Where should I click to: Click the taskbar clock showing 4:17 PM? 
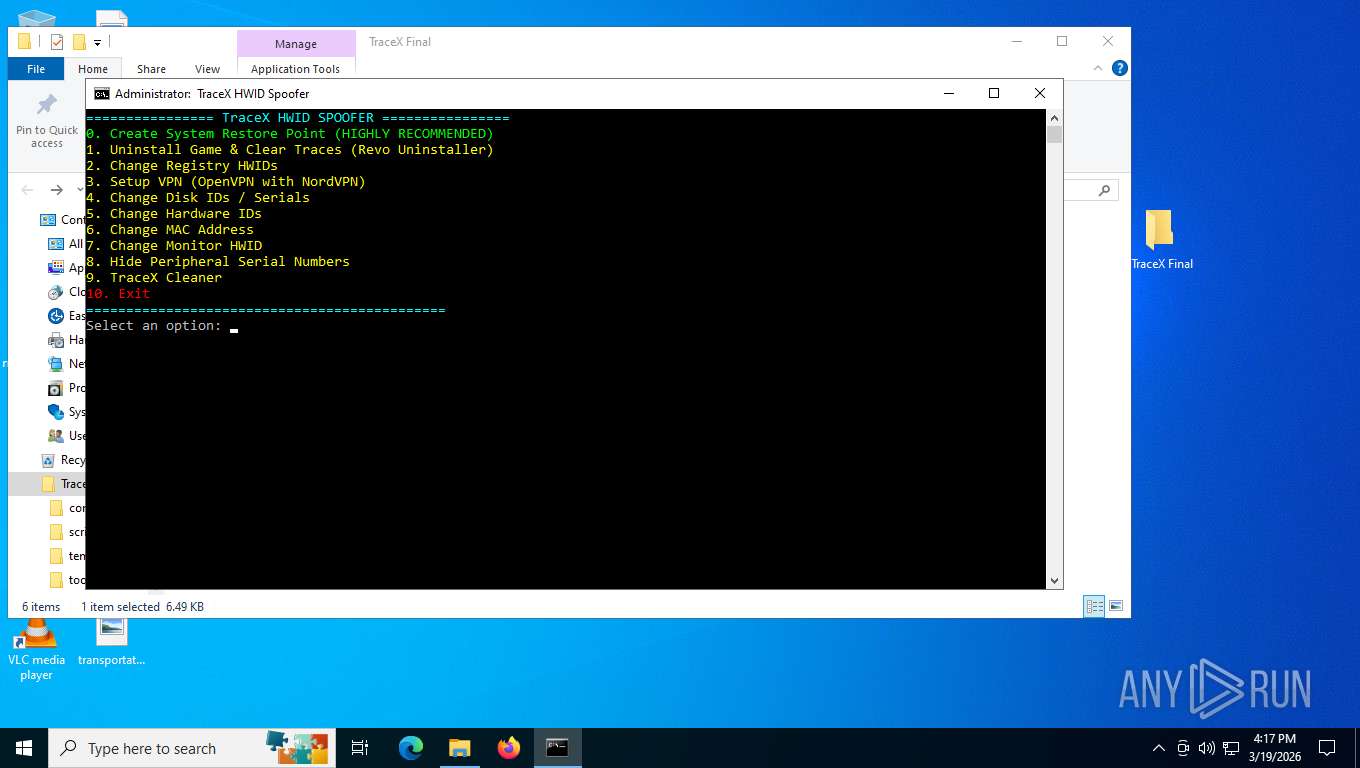pos(1275,748)
